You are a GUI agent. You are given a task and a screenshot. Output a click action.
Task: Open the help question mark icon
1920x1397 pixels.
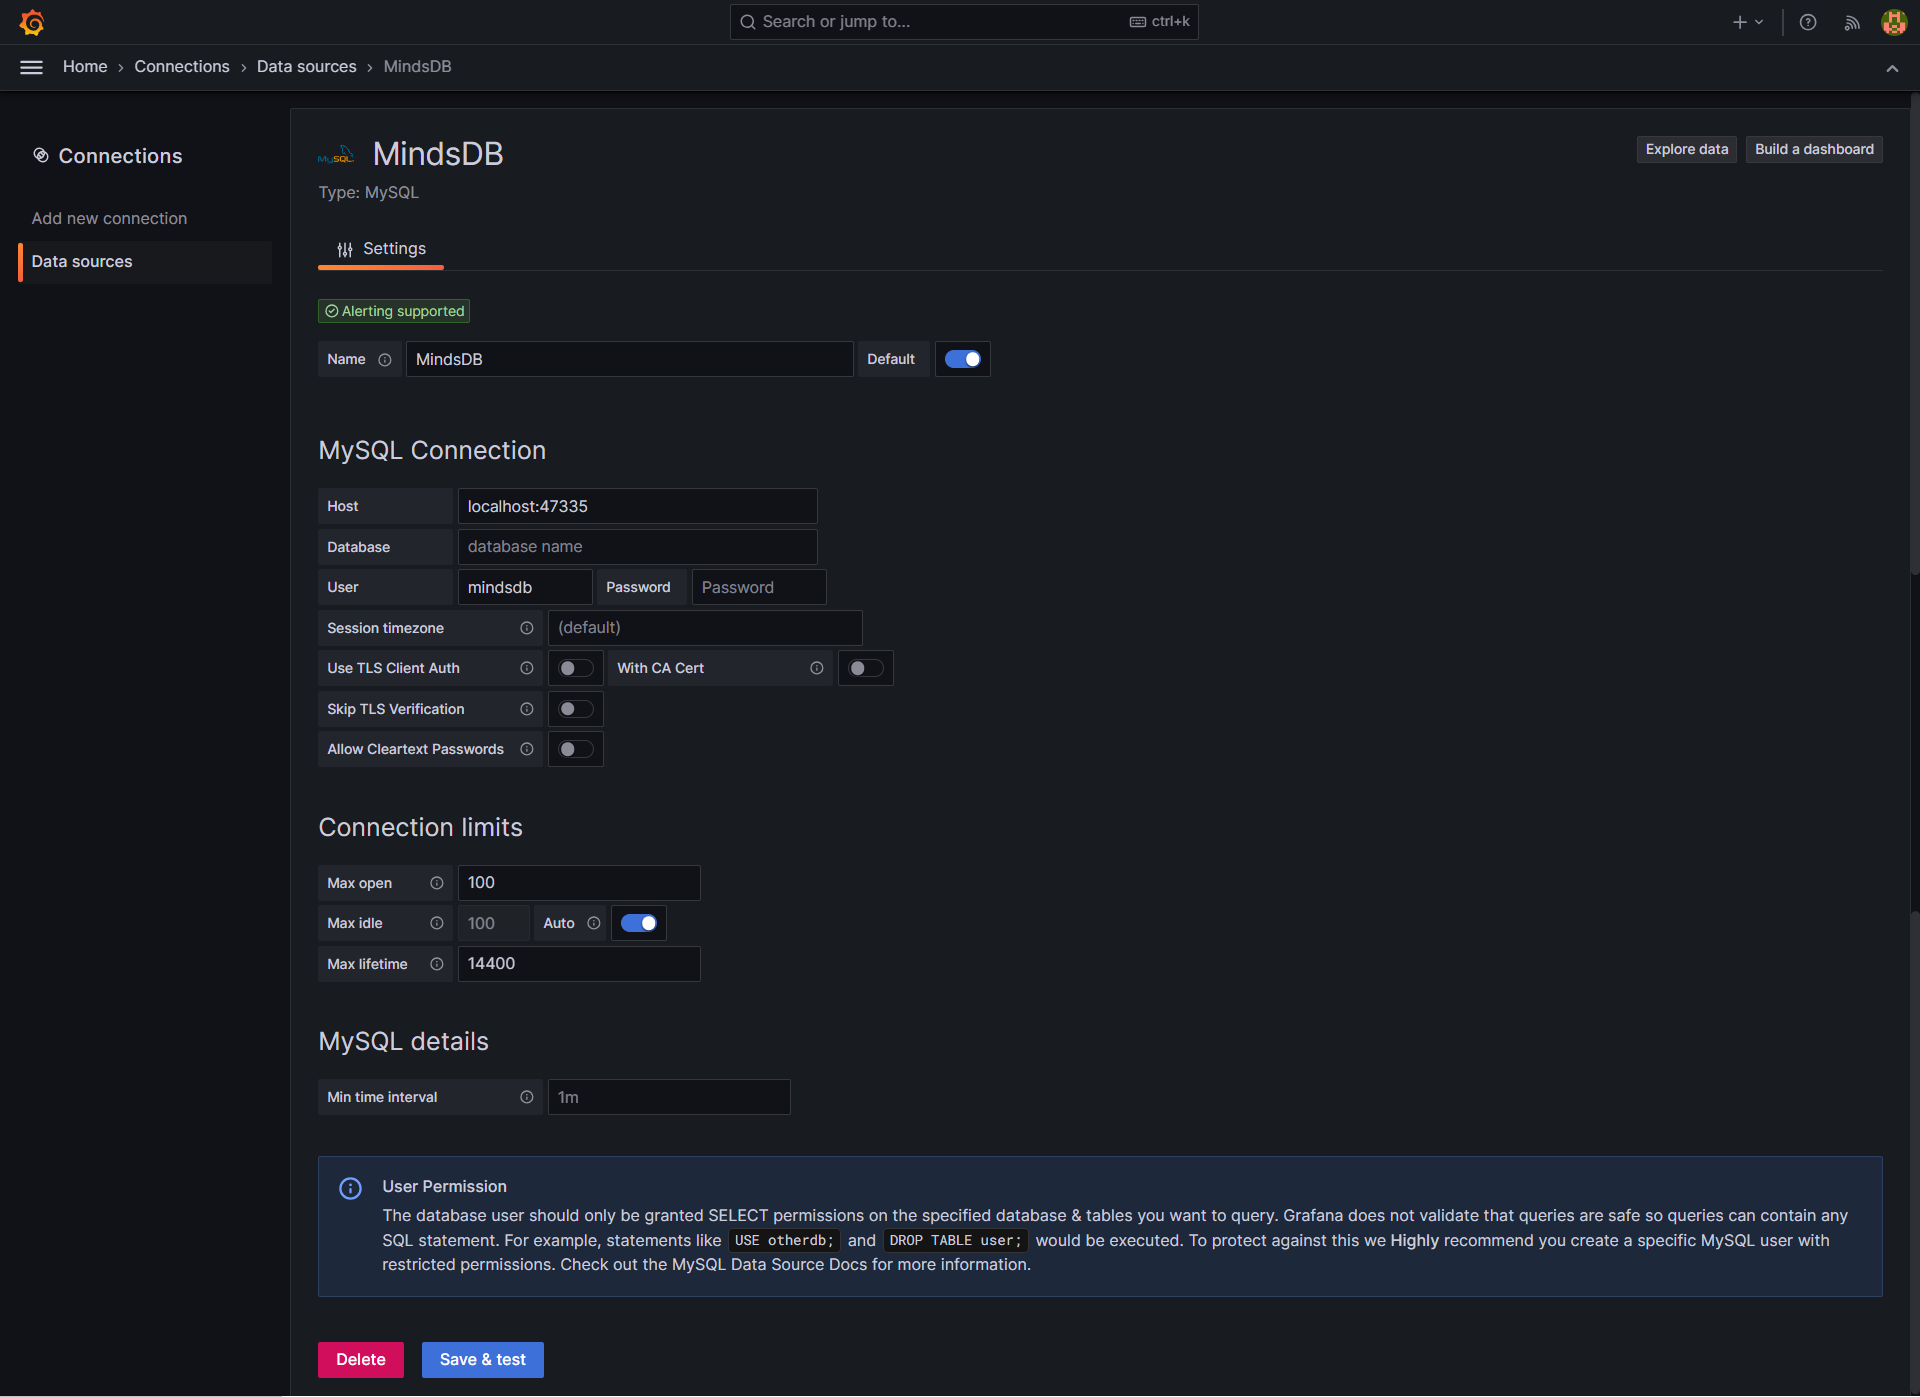coord(1807,22)
